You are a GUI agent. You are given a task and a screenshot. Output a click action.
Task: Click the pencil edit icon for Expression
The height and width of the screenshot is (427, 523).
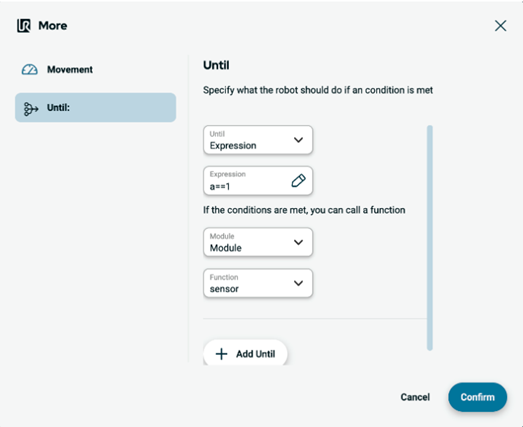click(x=298, y=180)
